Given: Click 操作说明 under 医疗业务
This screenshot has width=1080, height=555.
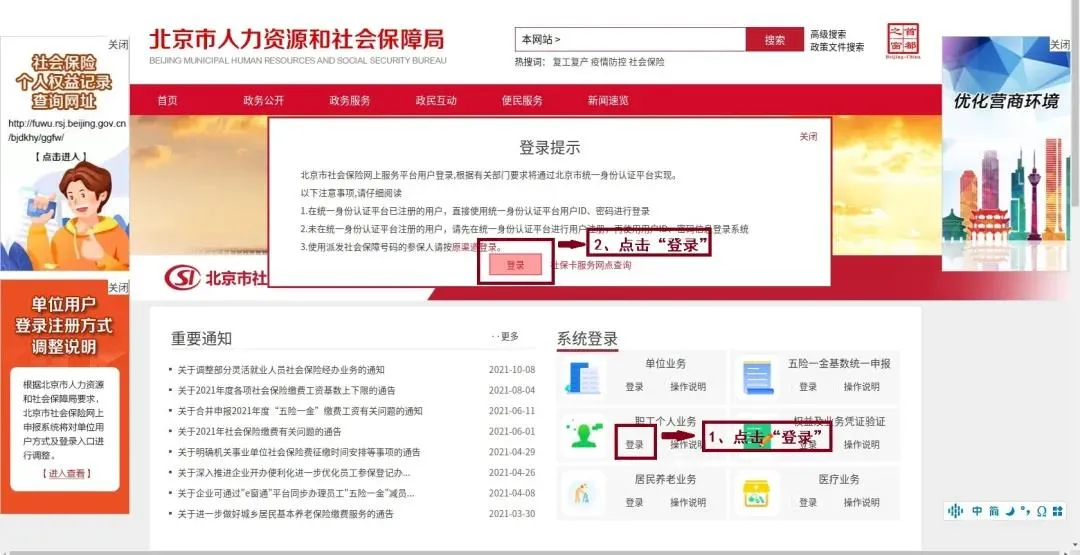Looking at the screenshot, I should pos(862,503).
